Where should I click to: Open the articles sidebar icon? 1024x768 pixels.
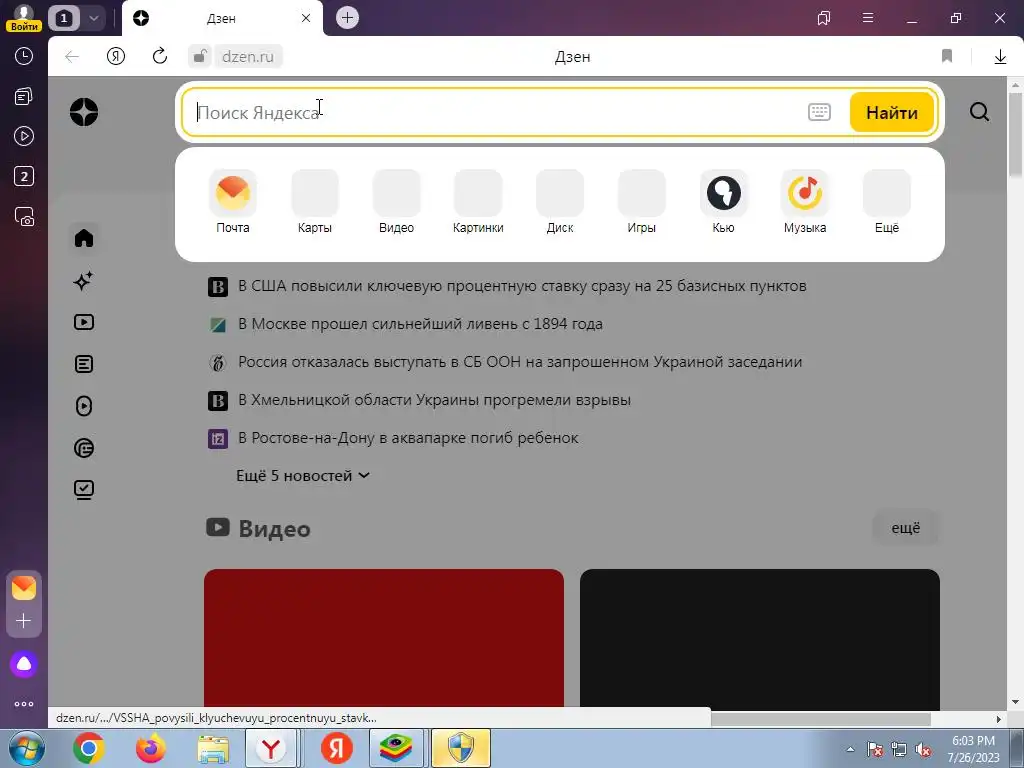pos(84,364)
